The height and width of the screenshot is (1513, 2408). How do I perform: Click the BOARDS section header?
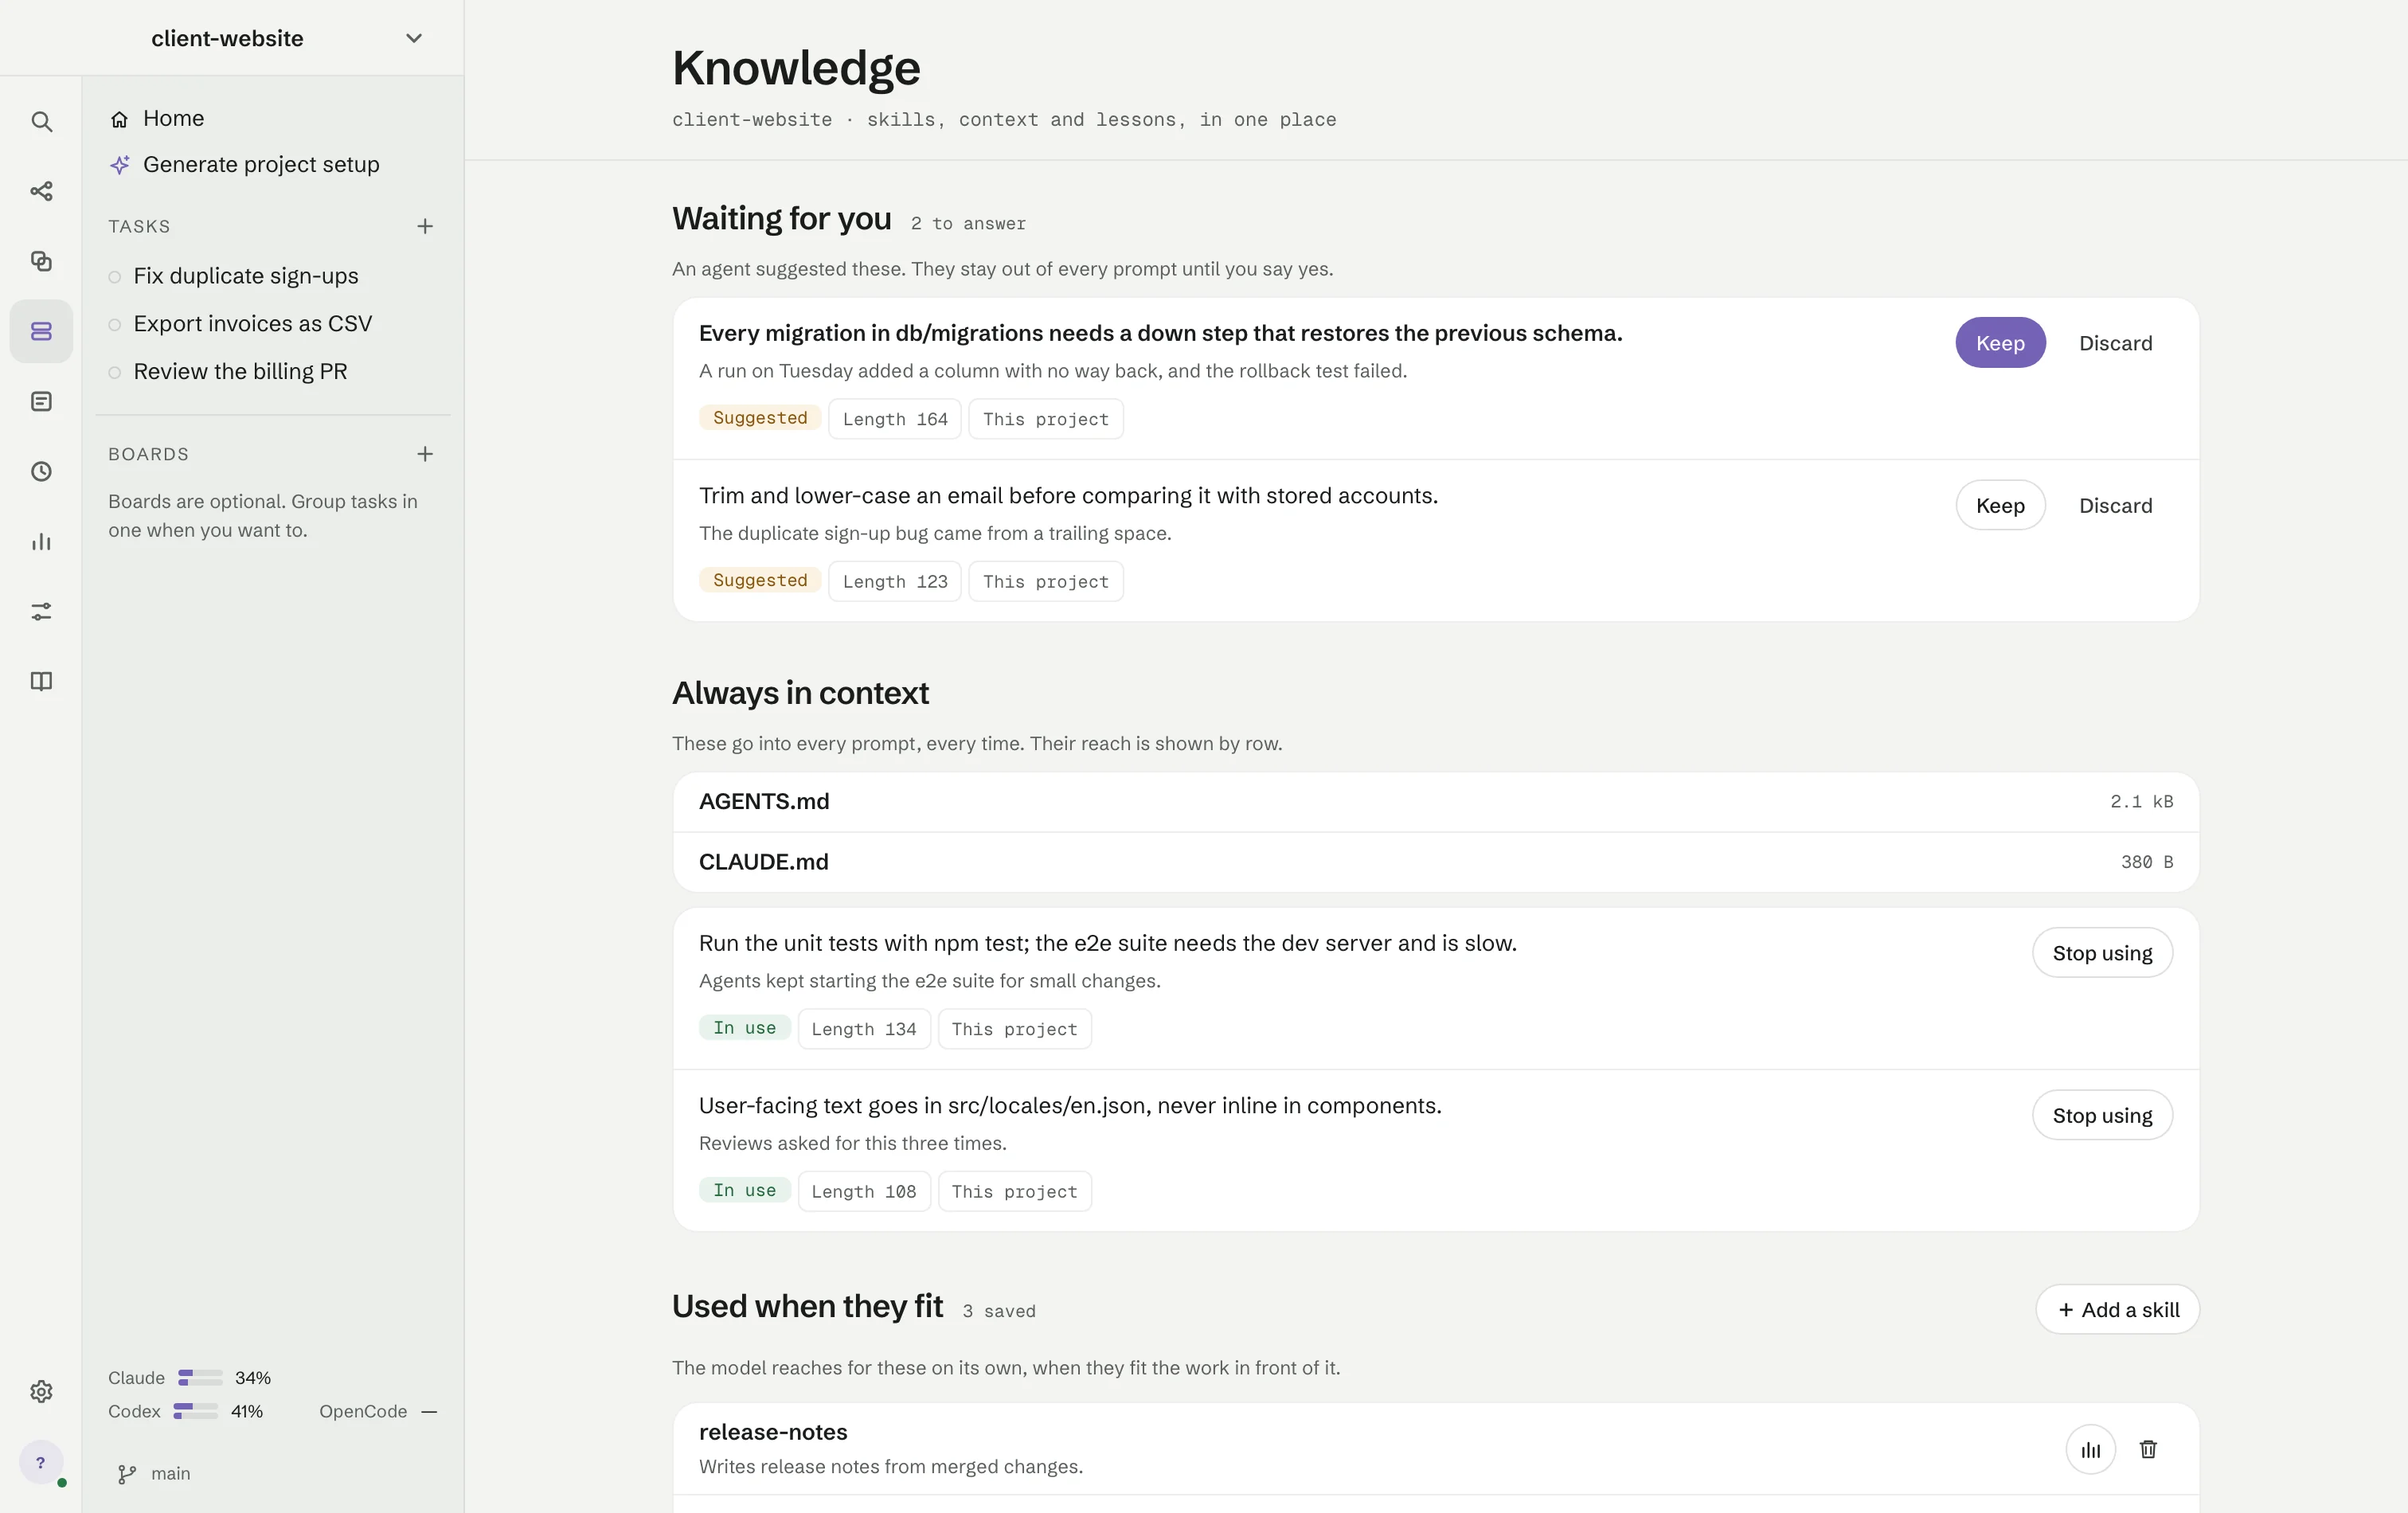point(148,454)
